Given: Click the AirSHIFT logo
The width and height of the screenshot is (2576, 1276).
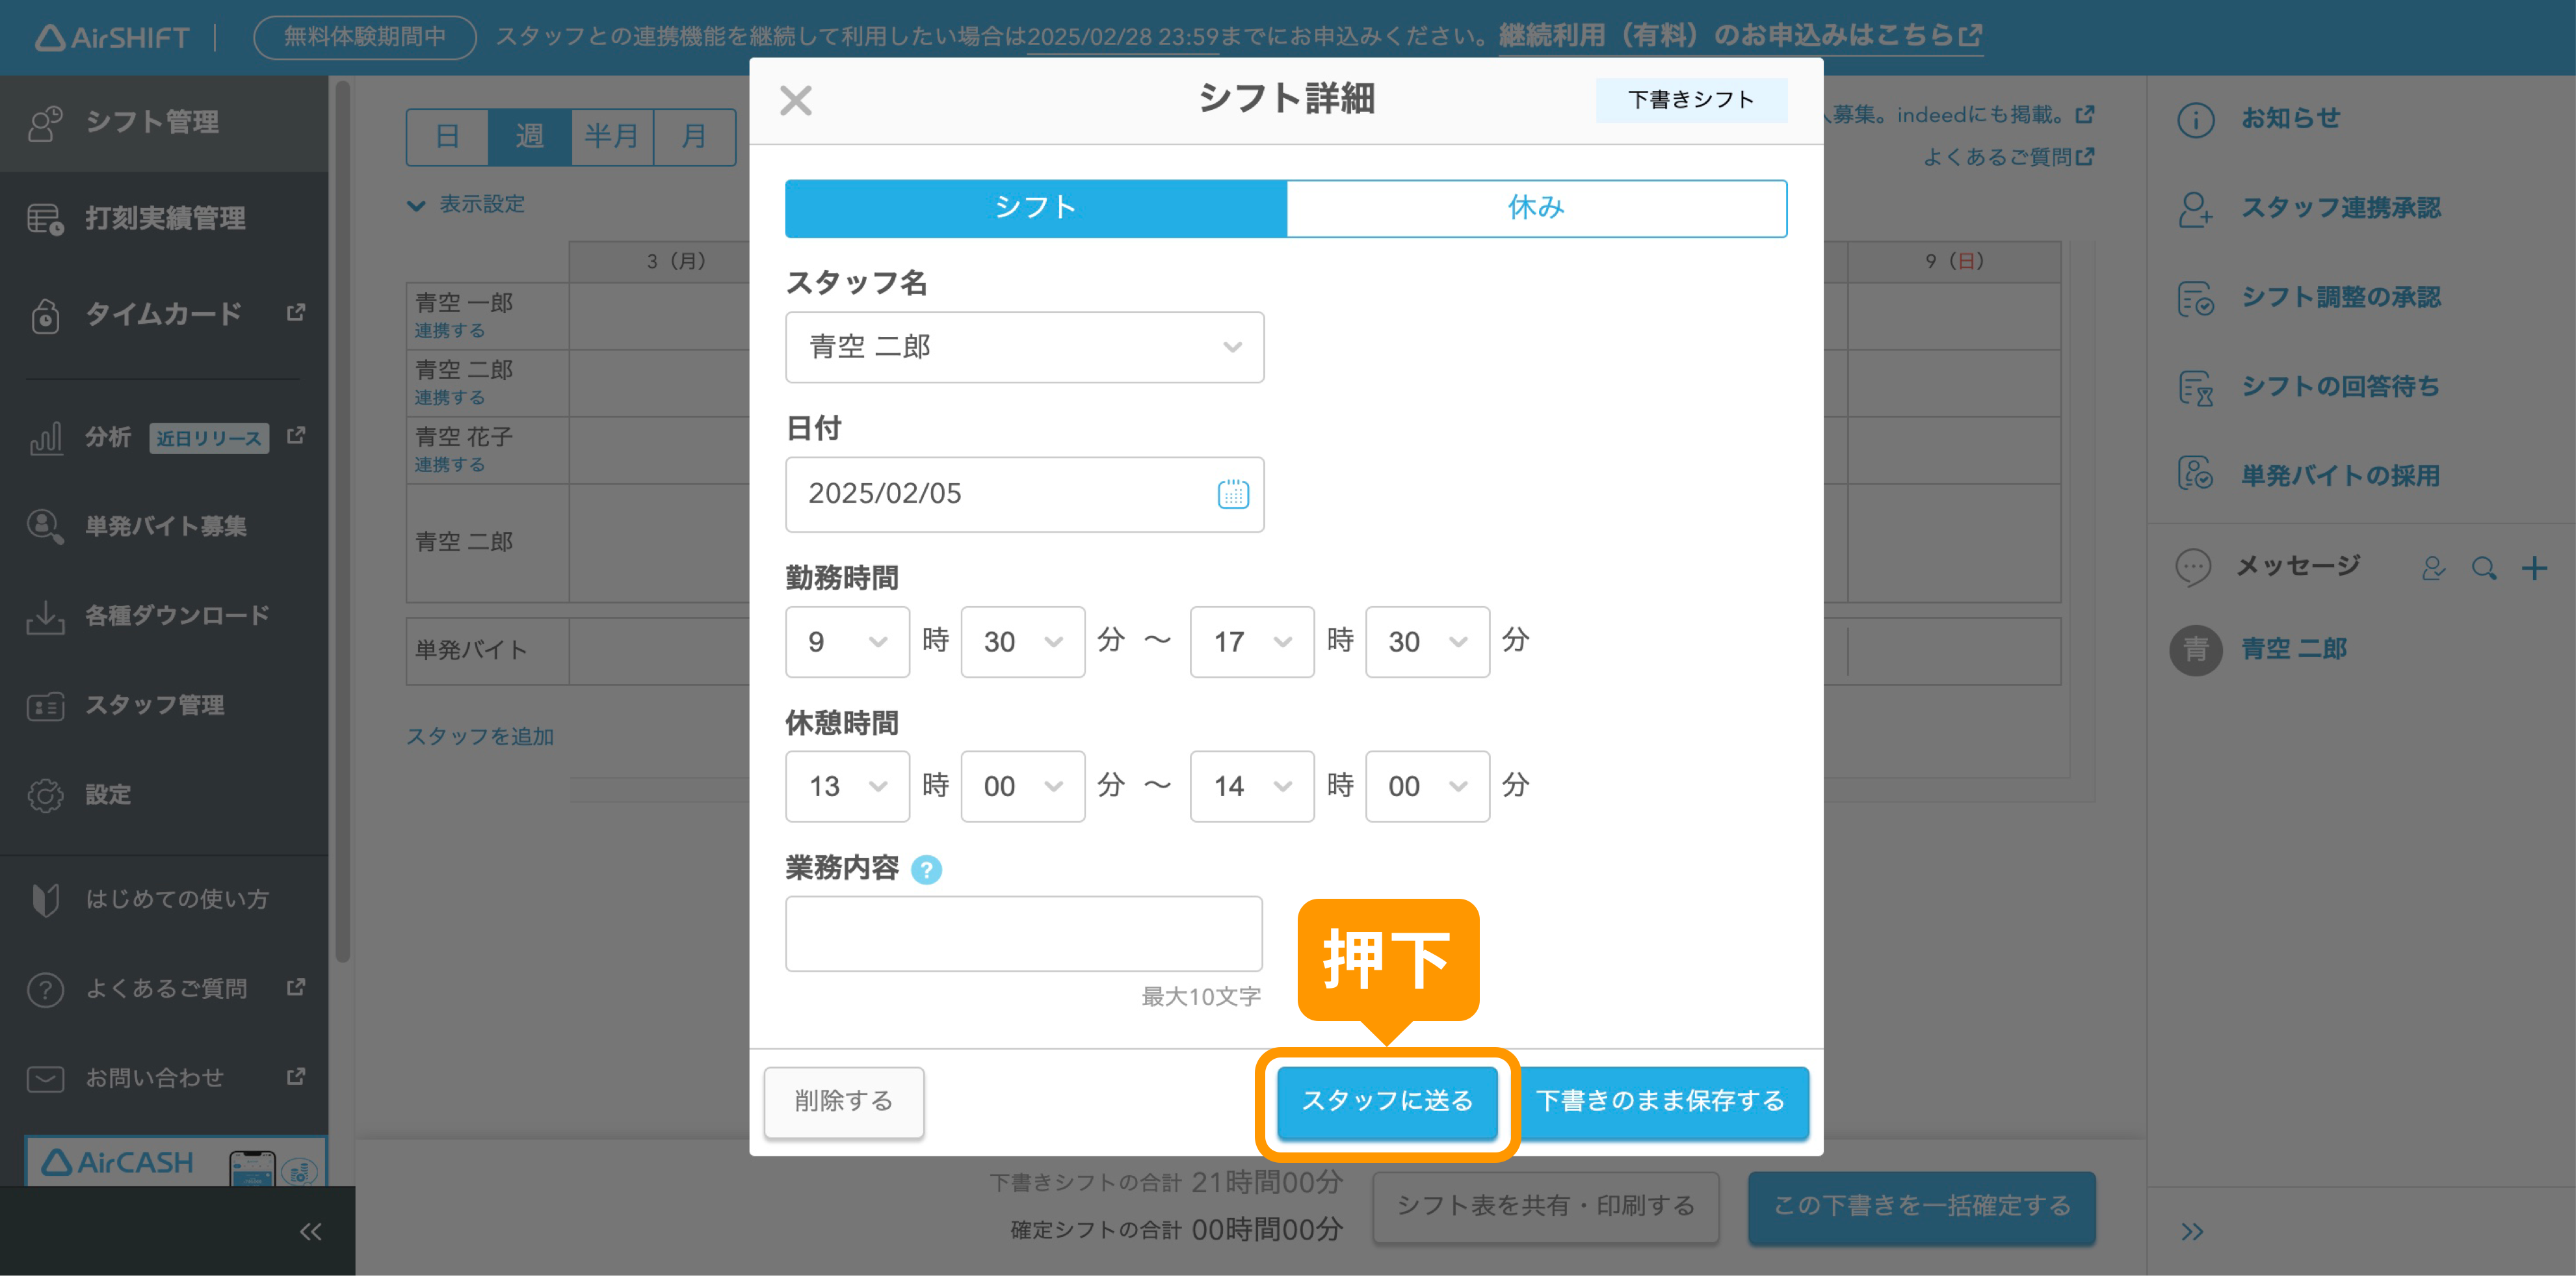Looking at the screenshot, I should [112, 38].
